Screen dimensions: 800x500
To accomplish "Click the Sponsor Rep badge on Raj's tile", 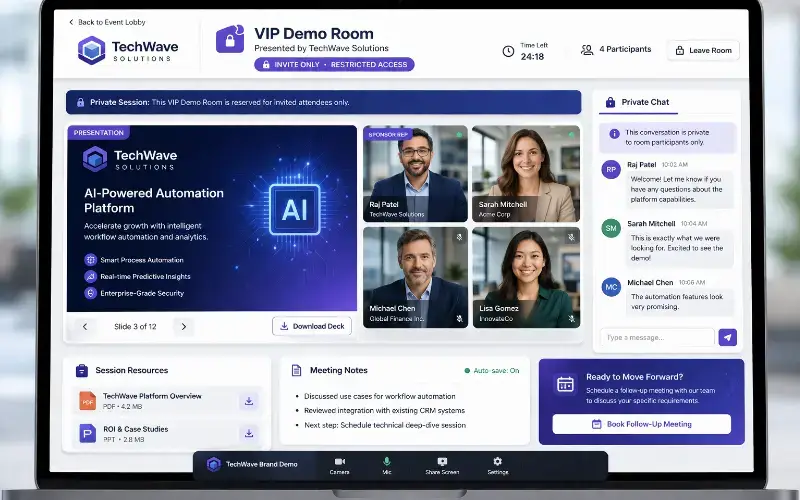I will pyautogui.click(x=388, y=134).
